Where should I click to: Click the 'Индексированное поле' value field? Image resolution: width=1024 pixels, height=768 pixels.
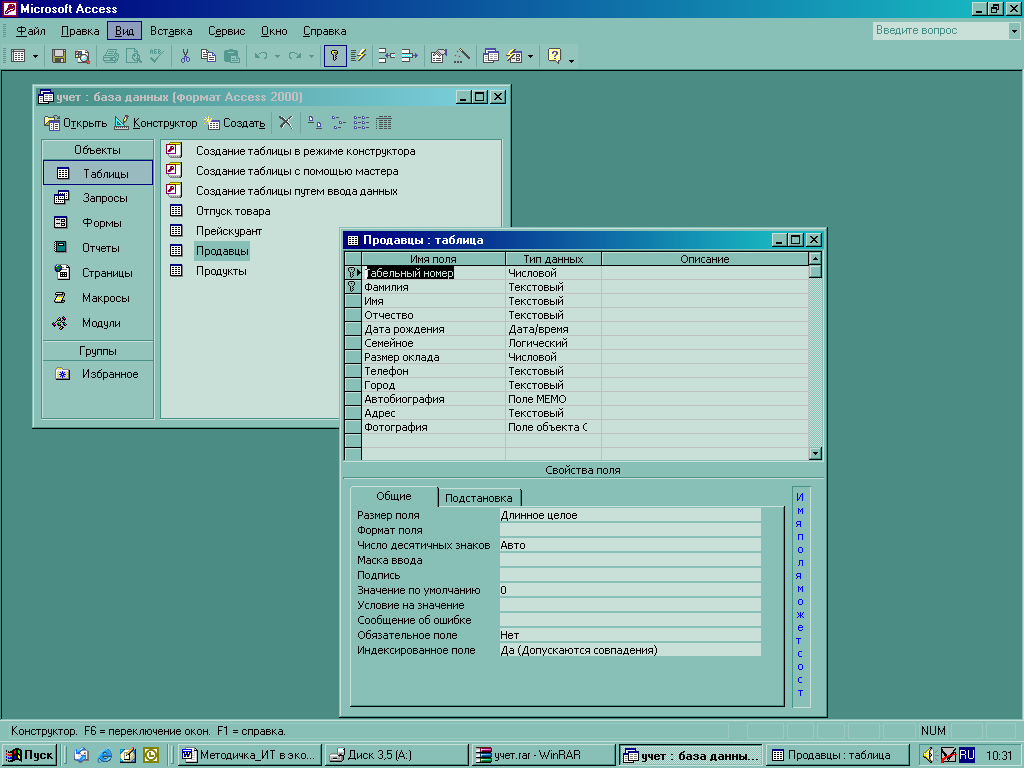[630, 650]
